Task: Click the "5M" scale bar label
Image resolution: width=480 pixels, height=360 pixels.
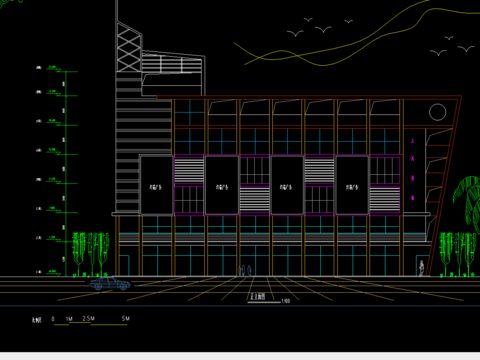Action: click(126, 318)
